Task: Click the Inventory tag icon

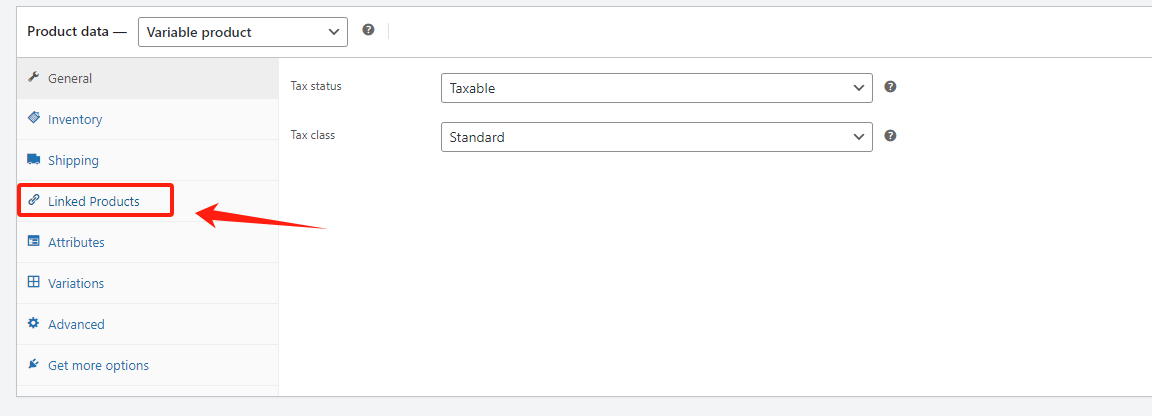Action: [34, 118]
